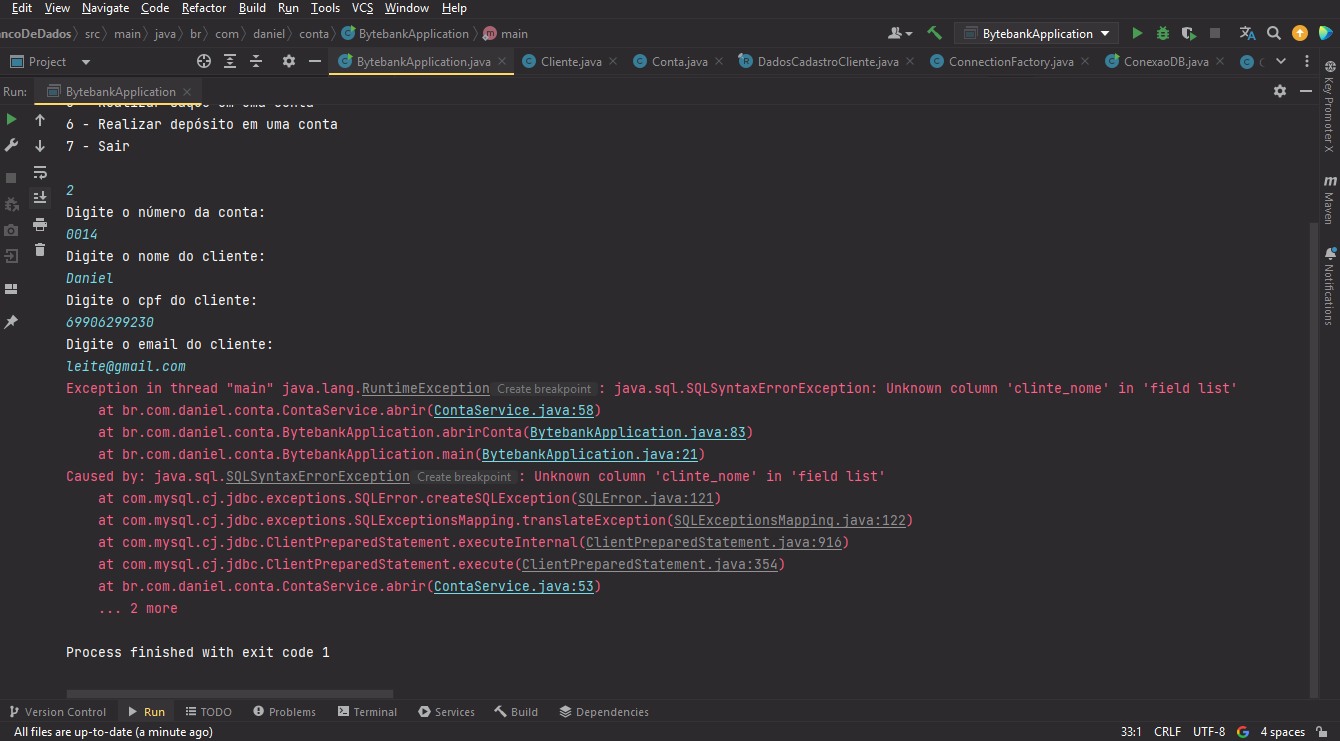Click the restore layout icon in Run sidebar
Screen dimensions: 1340x741
(x=11, y=289)
